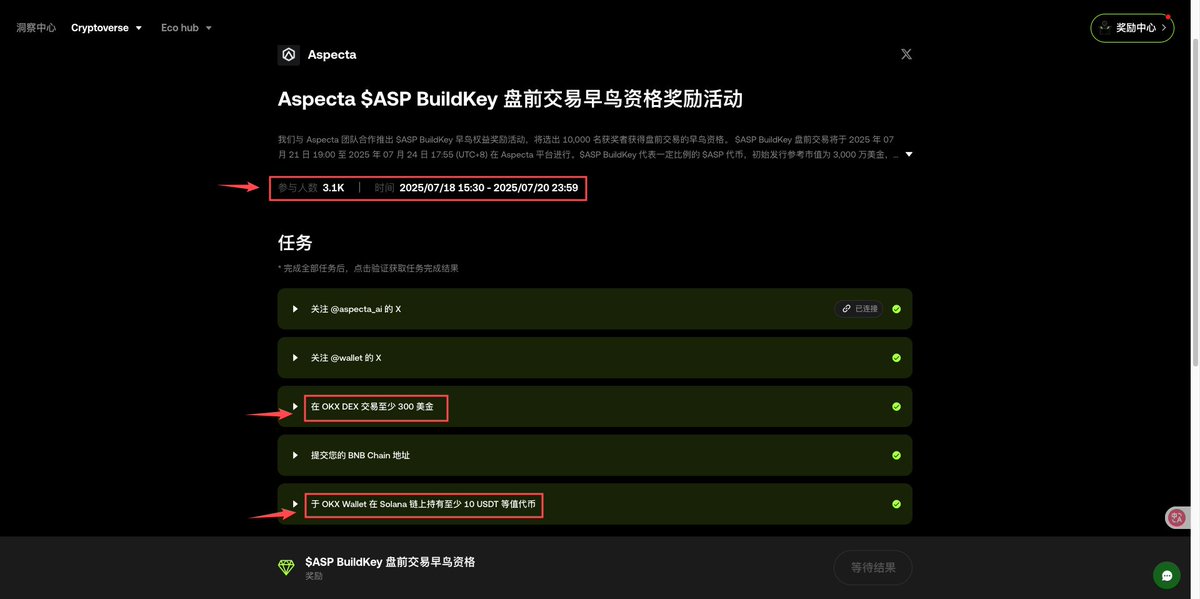Expand the 关注 @aspecta_ai 的 X task
The height and width of the screenshot is (599, 1200).
pyautogui.click(x=295, y=309)
